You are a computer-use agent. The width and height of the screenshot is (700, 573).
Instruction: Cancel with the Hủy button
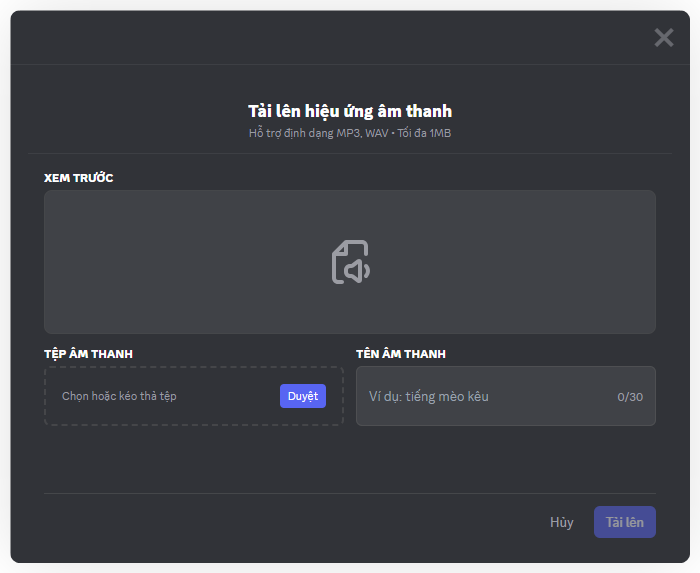[561, 522]
